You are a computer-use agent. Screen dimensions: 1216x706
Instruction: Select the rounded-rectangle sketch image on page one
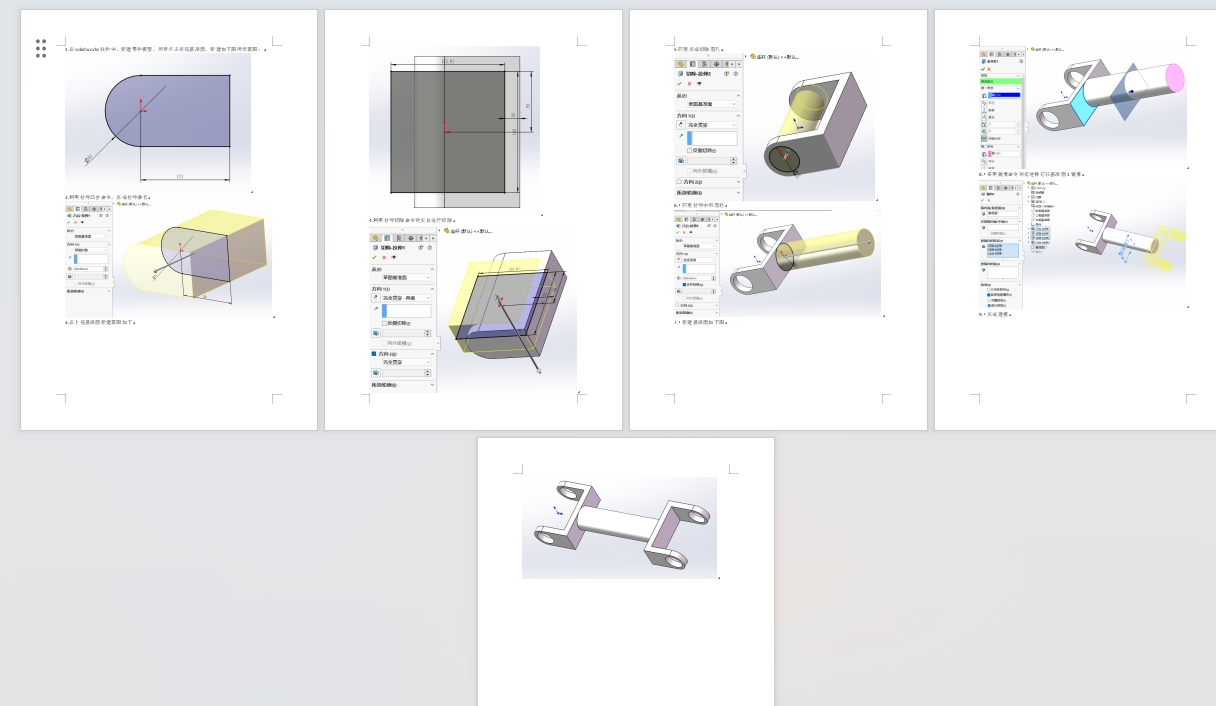158,122
